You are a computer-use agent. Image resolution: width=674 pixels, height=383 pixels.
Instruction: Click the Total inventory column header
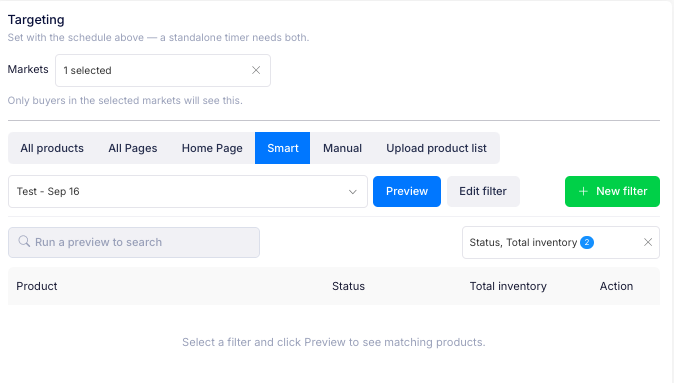click(508, 286)
